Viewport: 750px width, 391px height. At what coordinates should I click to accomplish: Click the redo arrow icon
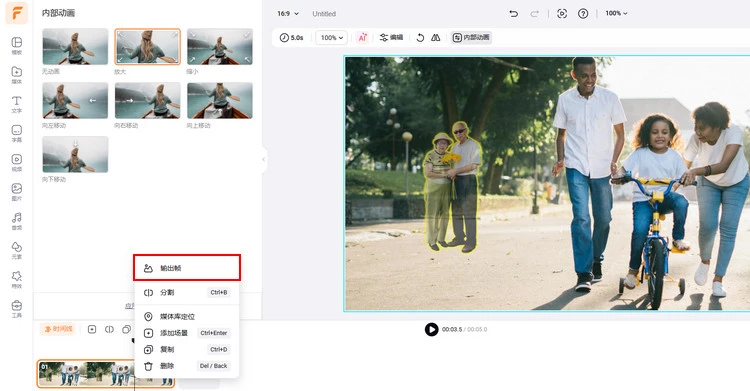(534, 13)
